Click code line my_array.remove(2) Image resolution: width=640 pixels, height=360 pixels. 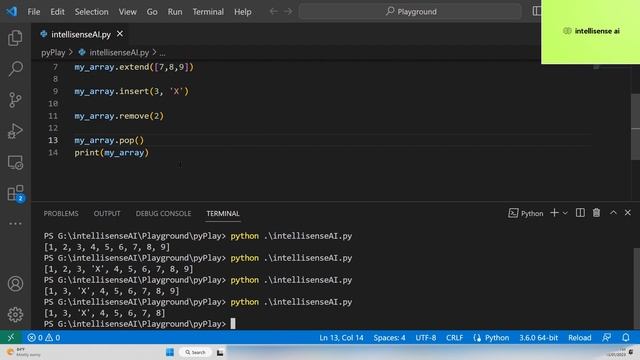click(119, 116)
